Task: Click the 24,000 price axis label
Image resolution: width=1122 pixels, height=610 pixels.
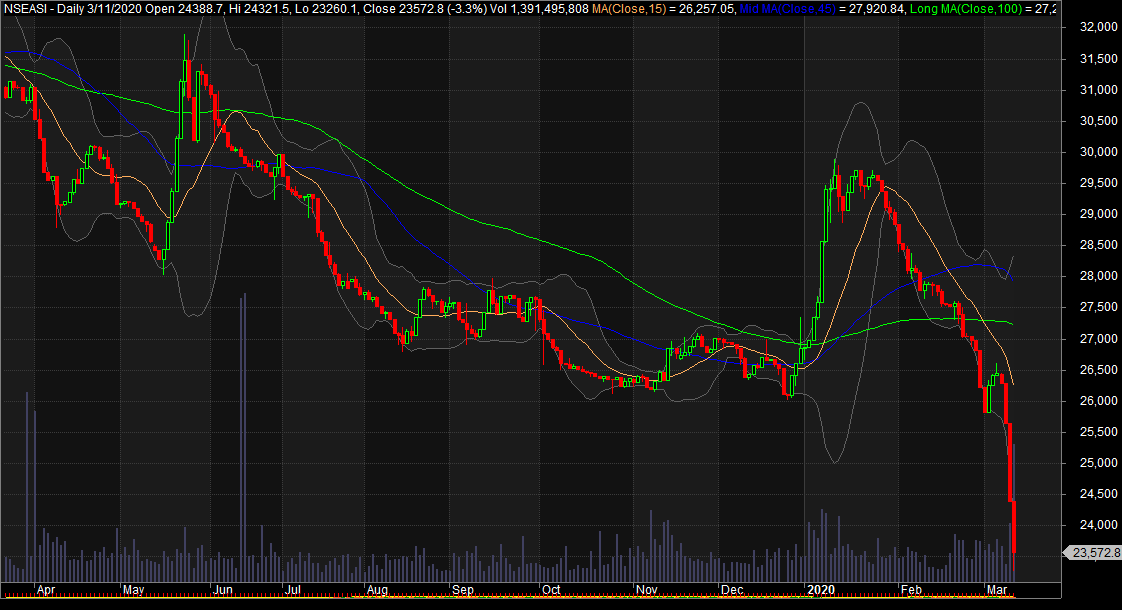Action: [1098, 525]
